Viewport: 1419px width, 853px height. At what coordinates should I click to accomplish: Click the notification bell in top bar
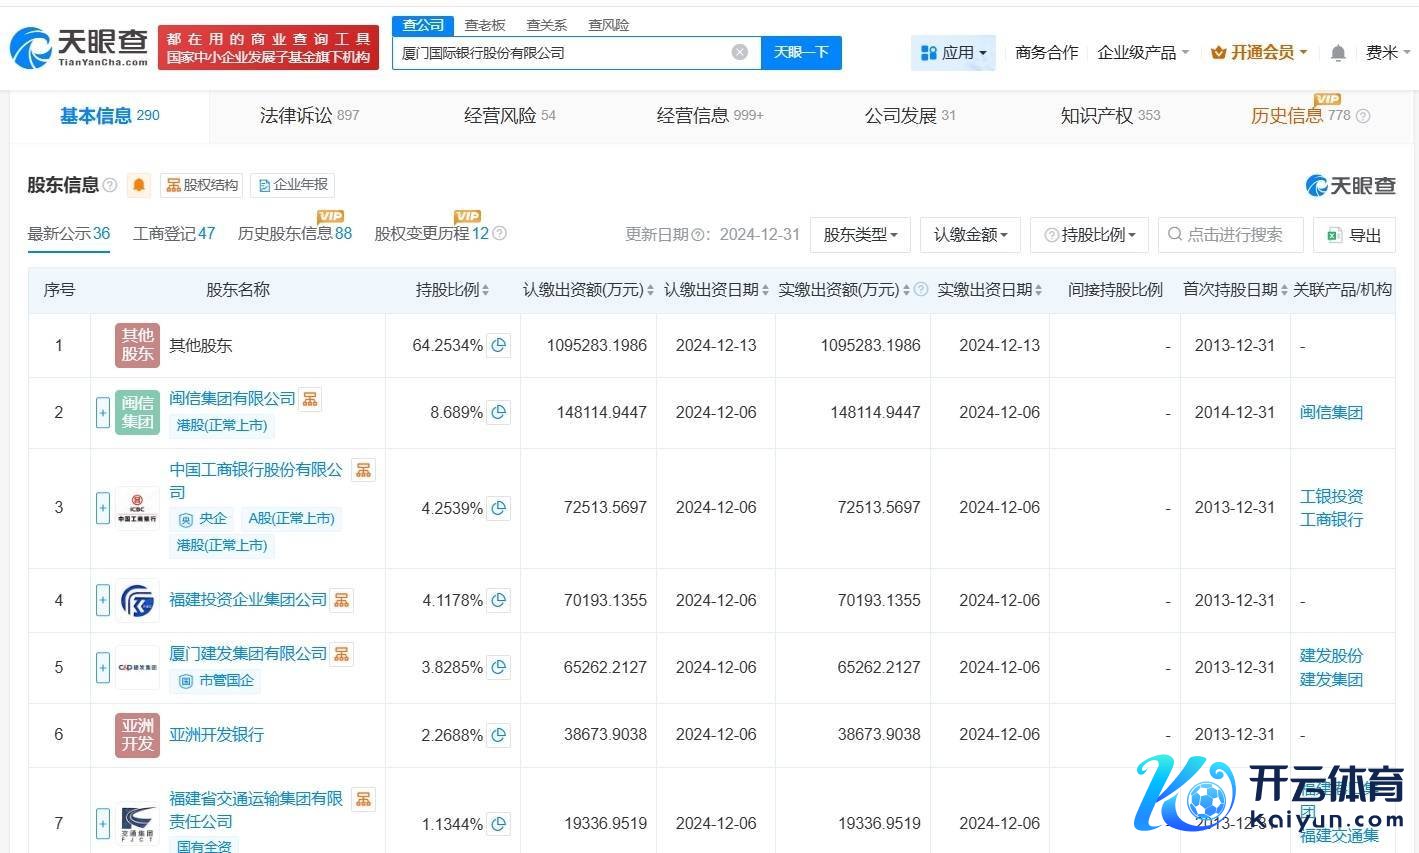pyautogui.click(x=1338, y=53)
